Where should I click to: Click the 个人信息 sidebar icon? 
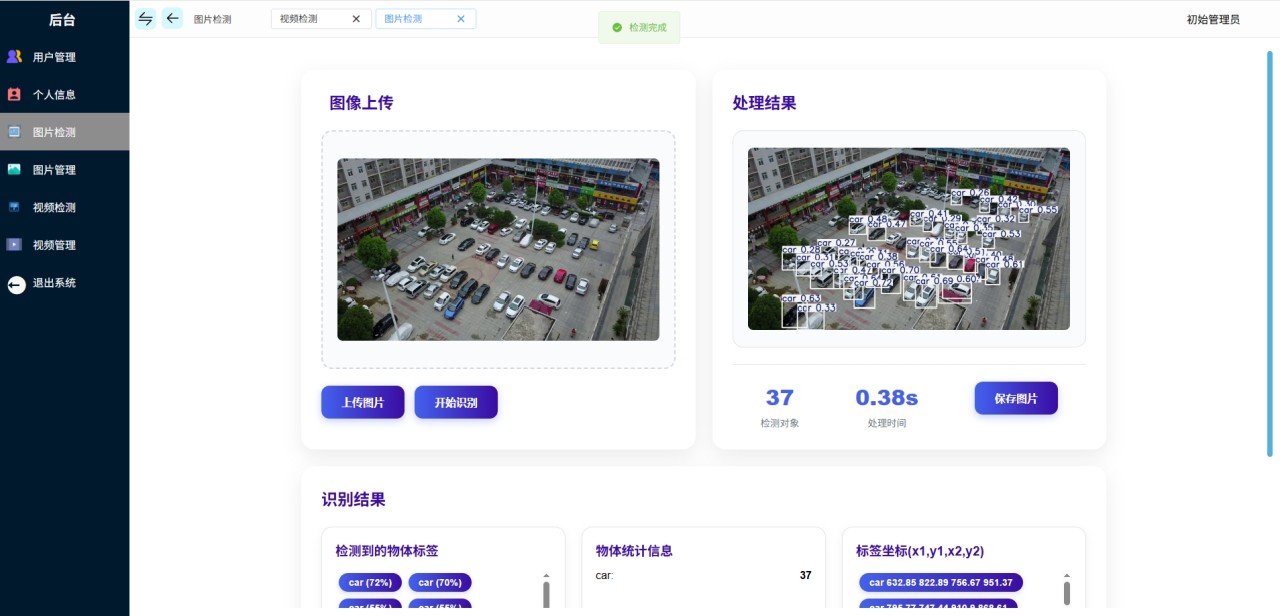coord(14,94)
